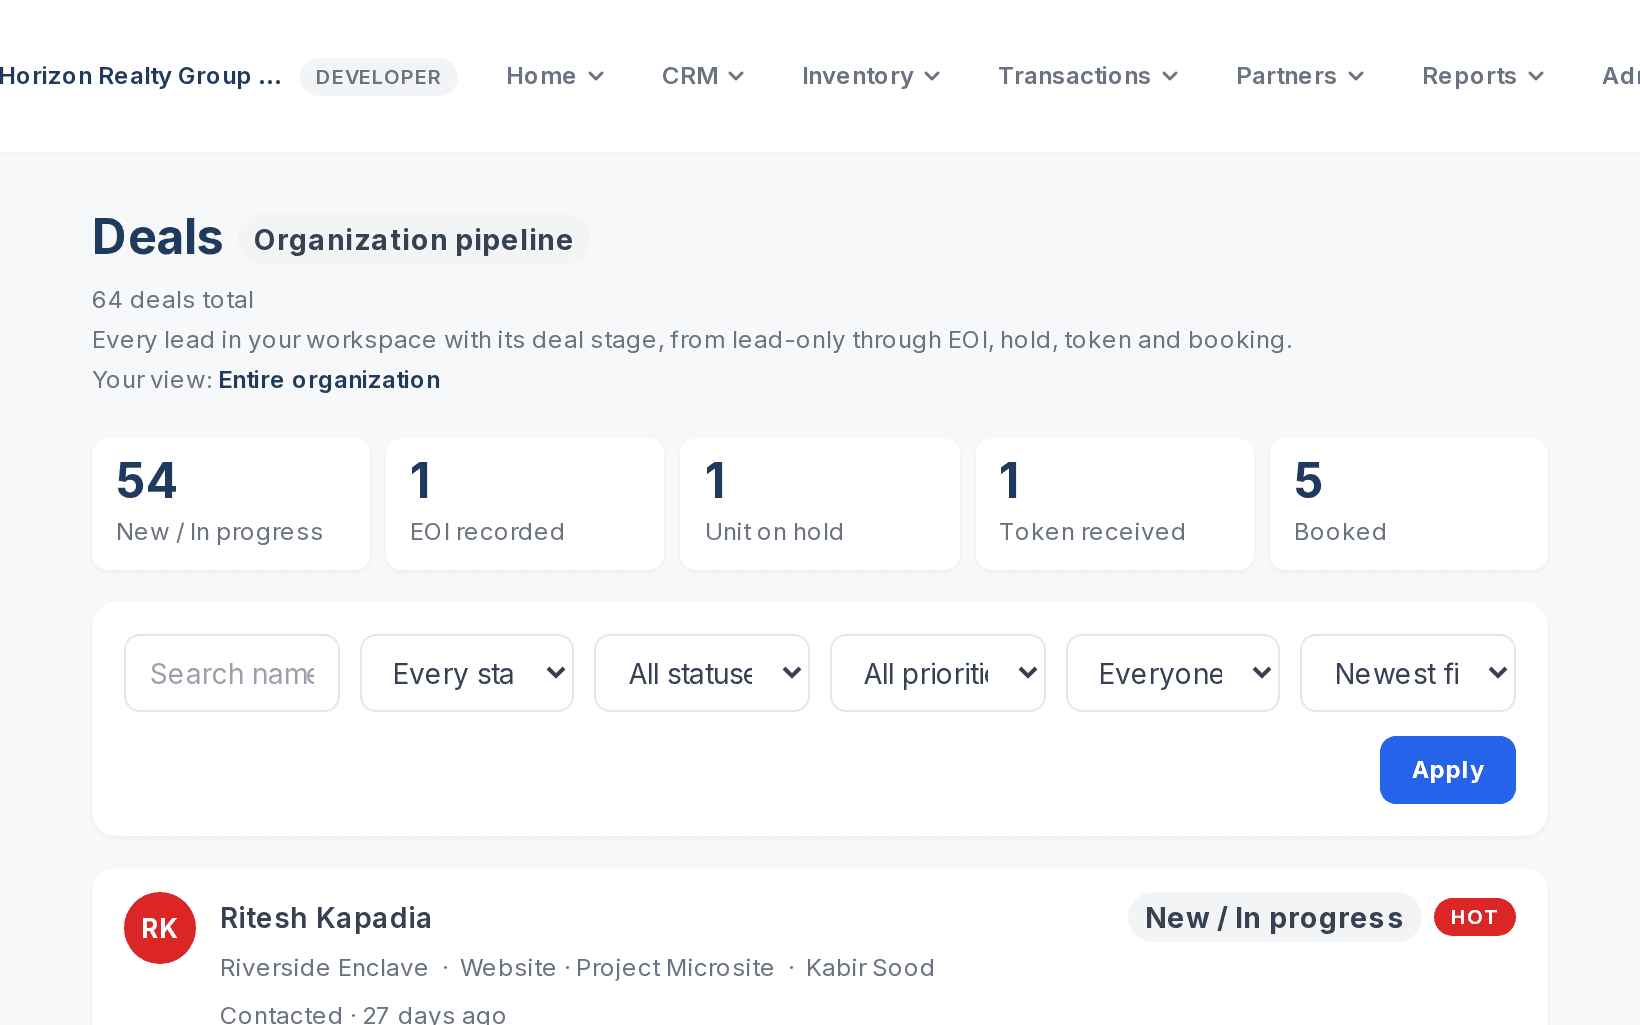The image size is (1640, 1025).
Task: Click the HOT priority badge
Action: (x=1475, y=917)
